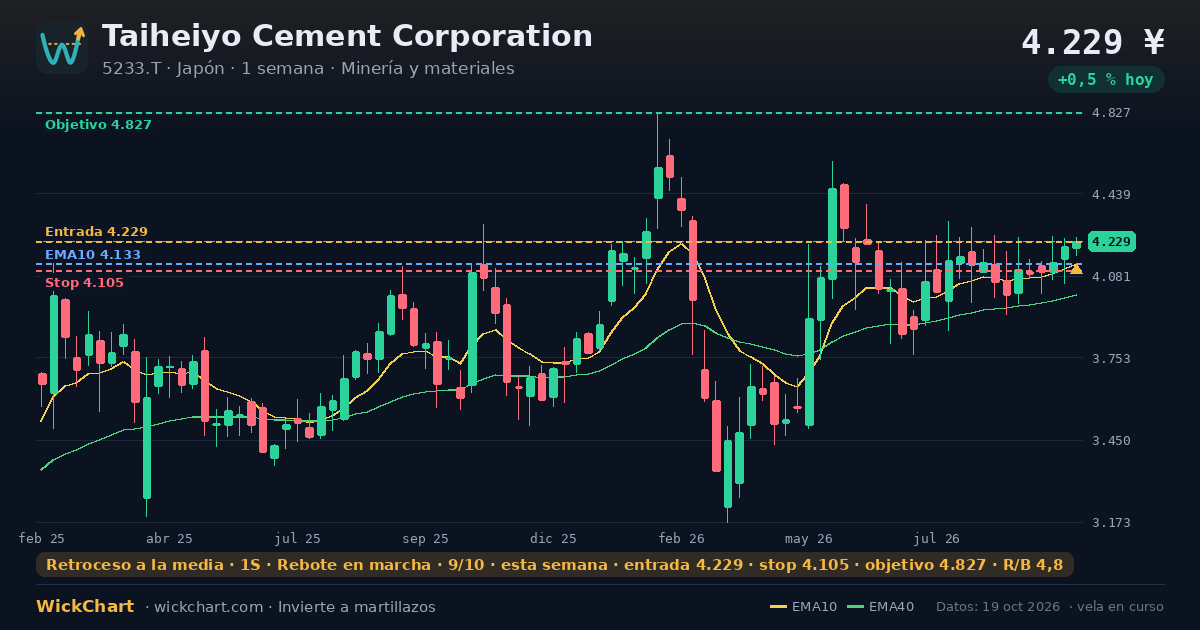Click the Entrada 4.229 label

coord(96,231)
